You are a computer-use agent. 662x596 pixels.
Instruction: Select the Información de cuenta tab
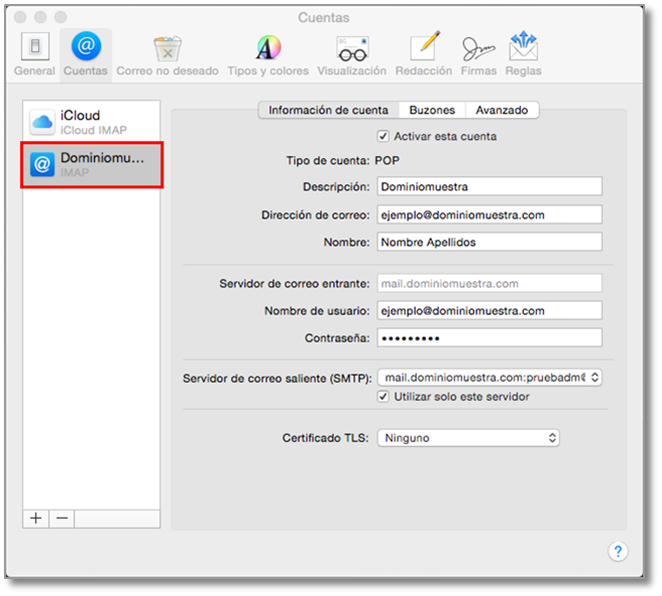(x=328, y=110)
